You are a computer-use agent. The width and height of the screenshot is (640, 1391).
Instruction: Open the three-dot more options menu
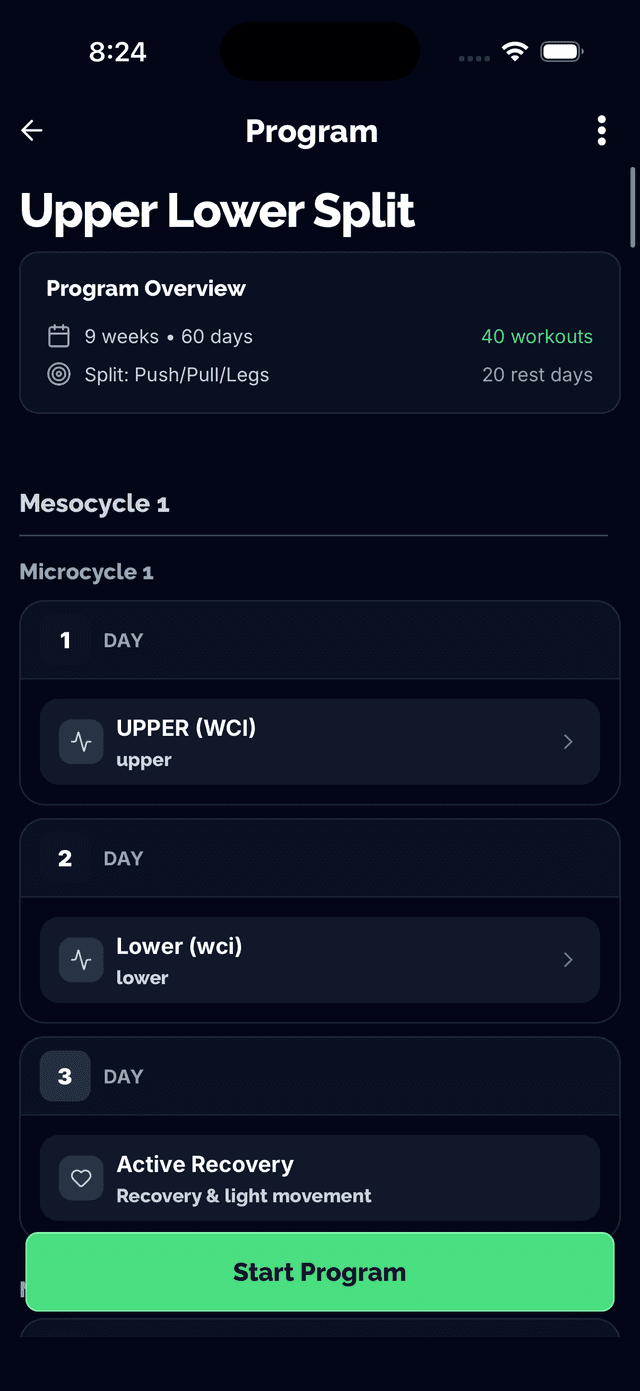coord(601,131)
